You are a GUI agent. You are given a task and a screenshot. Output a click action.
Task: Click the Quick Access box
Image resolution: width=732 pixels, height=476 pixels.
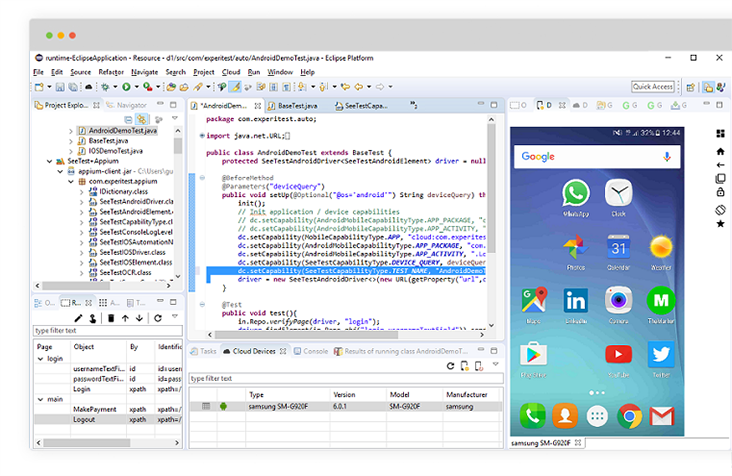(x=653, y=87)
